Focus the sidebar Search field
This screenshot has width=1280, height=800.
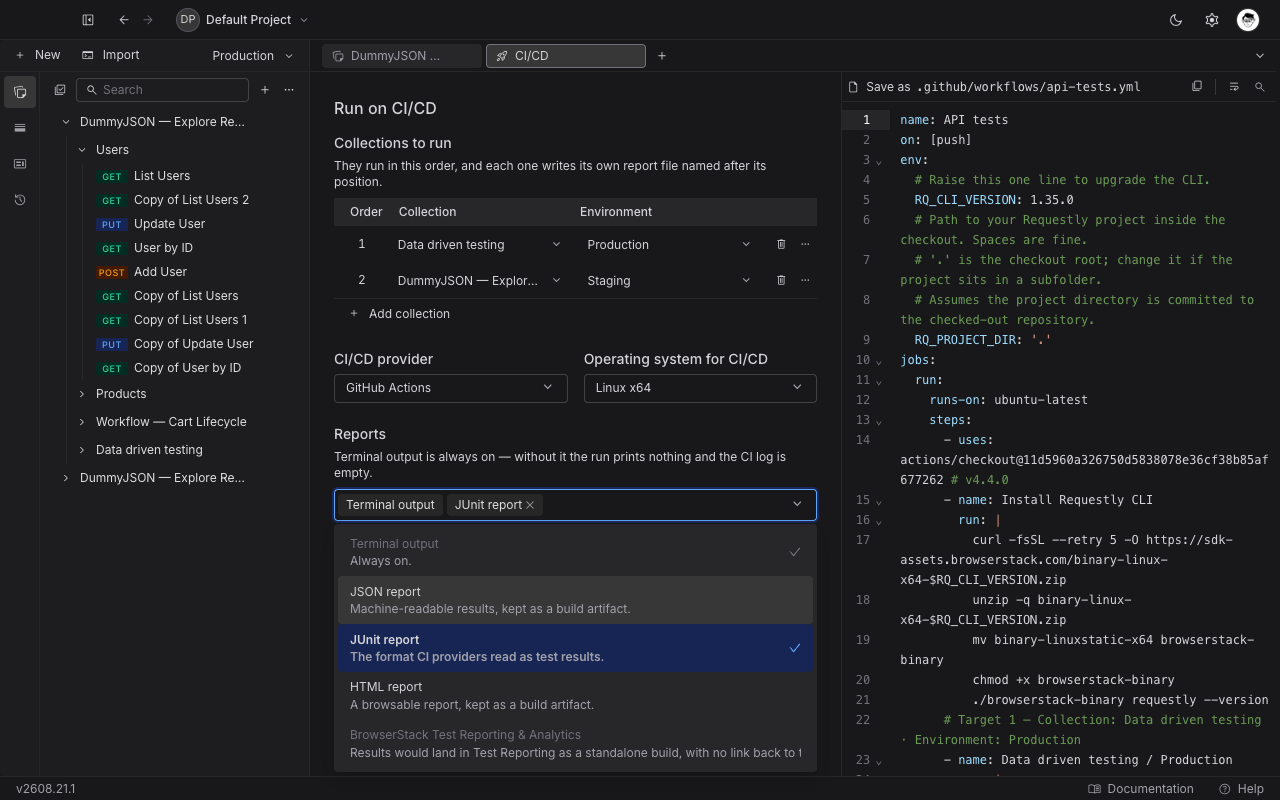(x=162, y=90)
